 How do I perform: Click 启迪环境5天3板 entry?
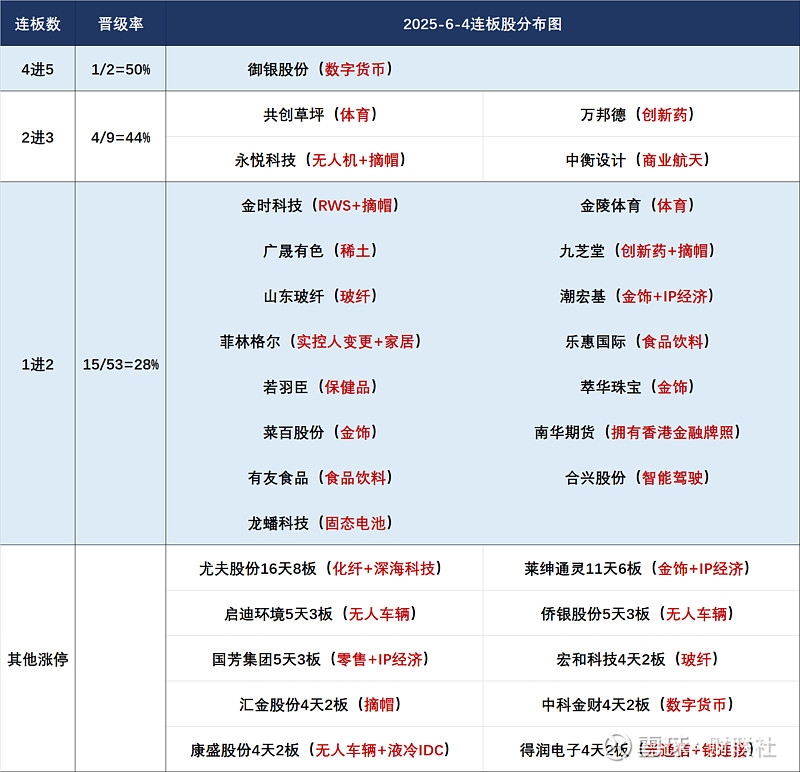pyautogui.click(x=320, y=614)
